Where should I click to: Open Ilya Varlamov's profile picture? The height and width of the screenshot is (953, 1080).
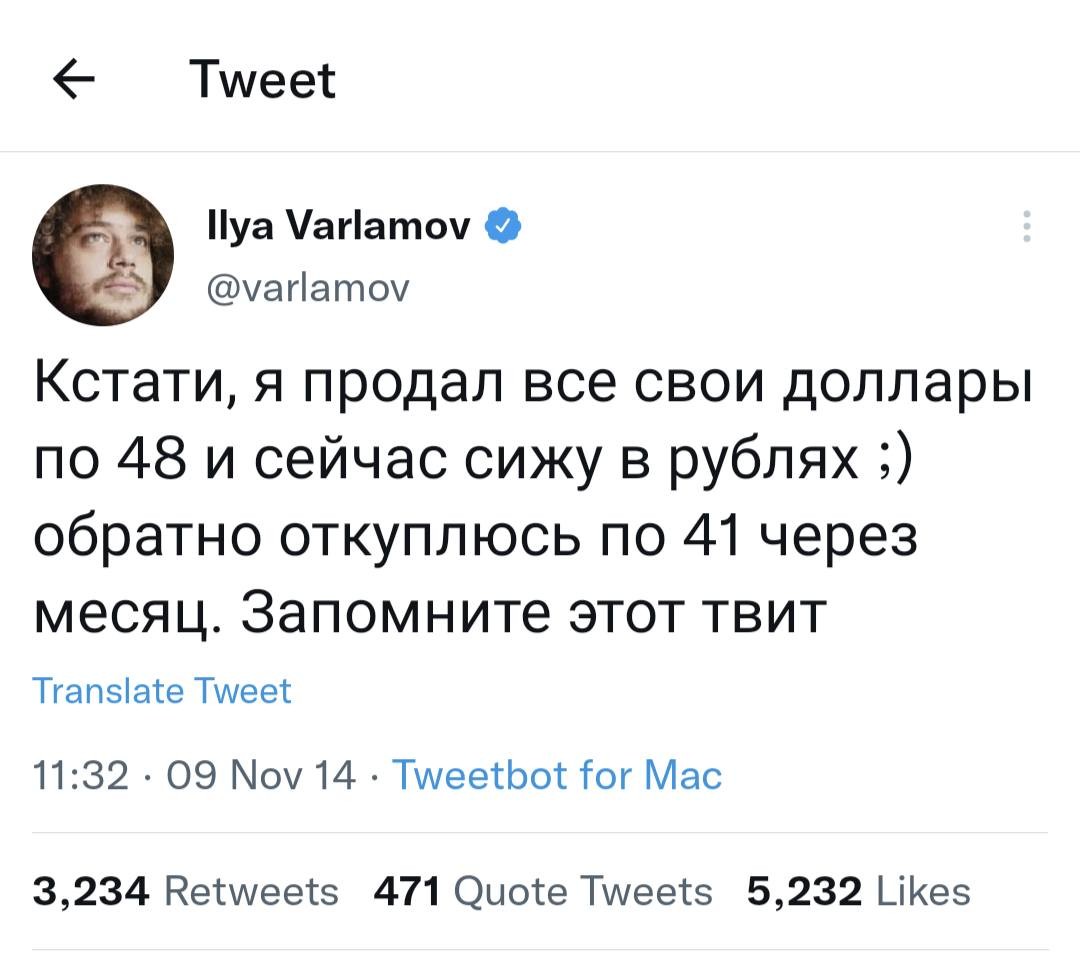tap(103, 254)
